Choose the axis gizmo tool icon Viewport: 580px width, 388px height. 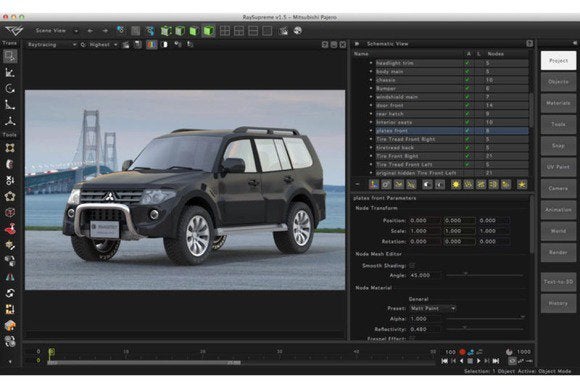click(10, 121)
